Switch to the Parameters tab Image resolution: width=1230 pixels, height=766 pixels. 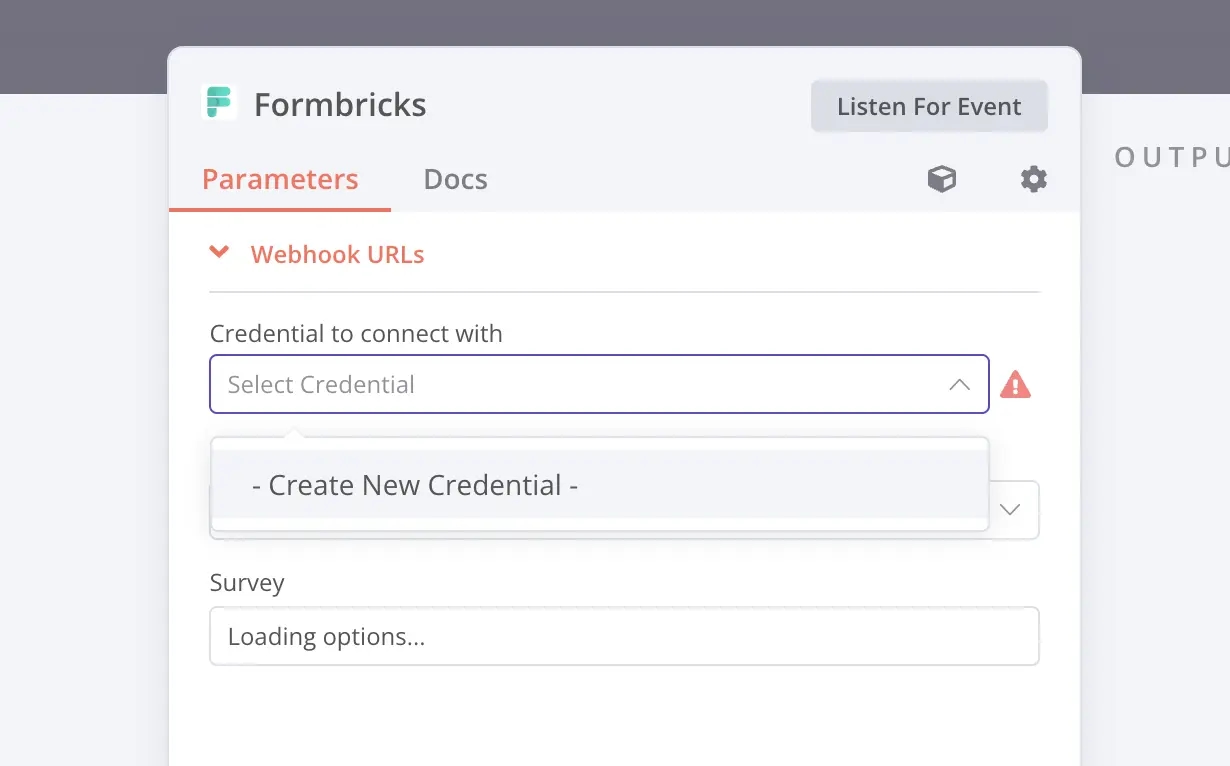point(280,180)
